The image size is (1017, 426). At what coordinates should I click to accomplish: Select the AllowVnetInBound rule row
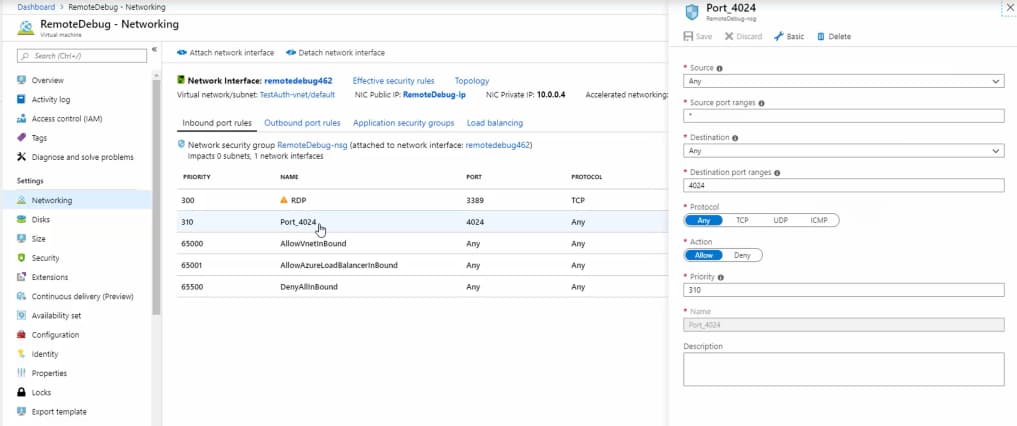click(422, 244)
